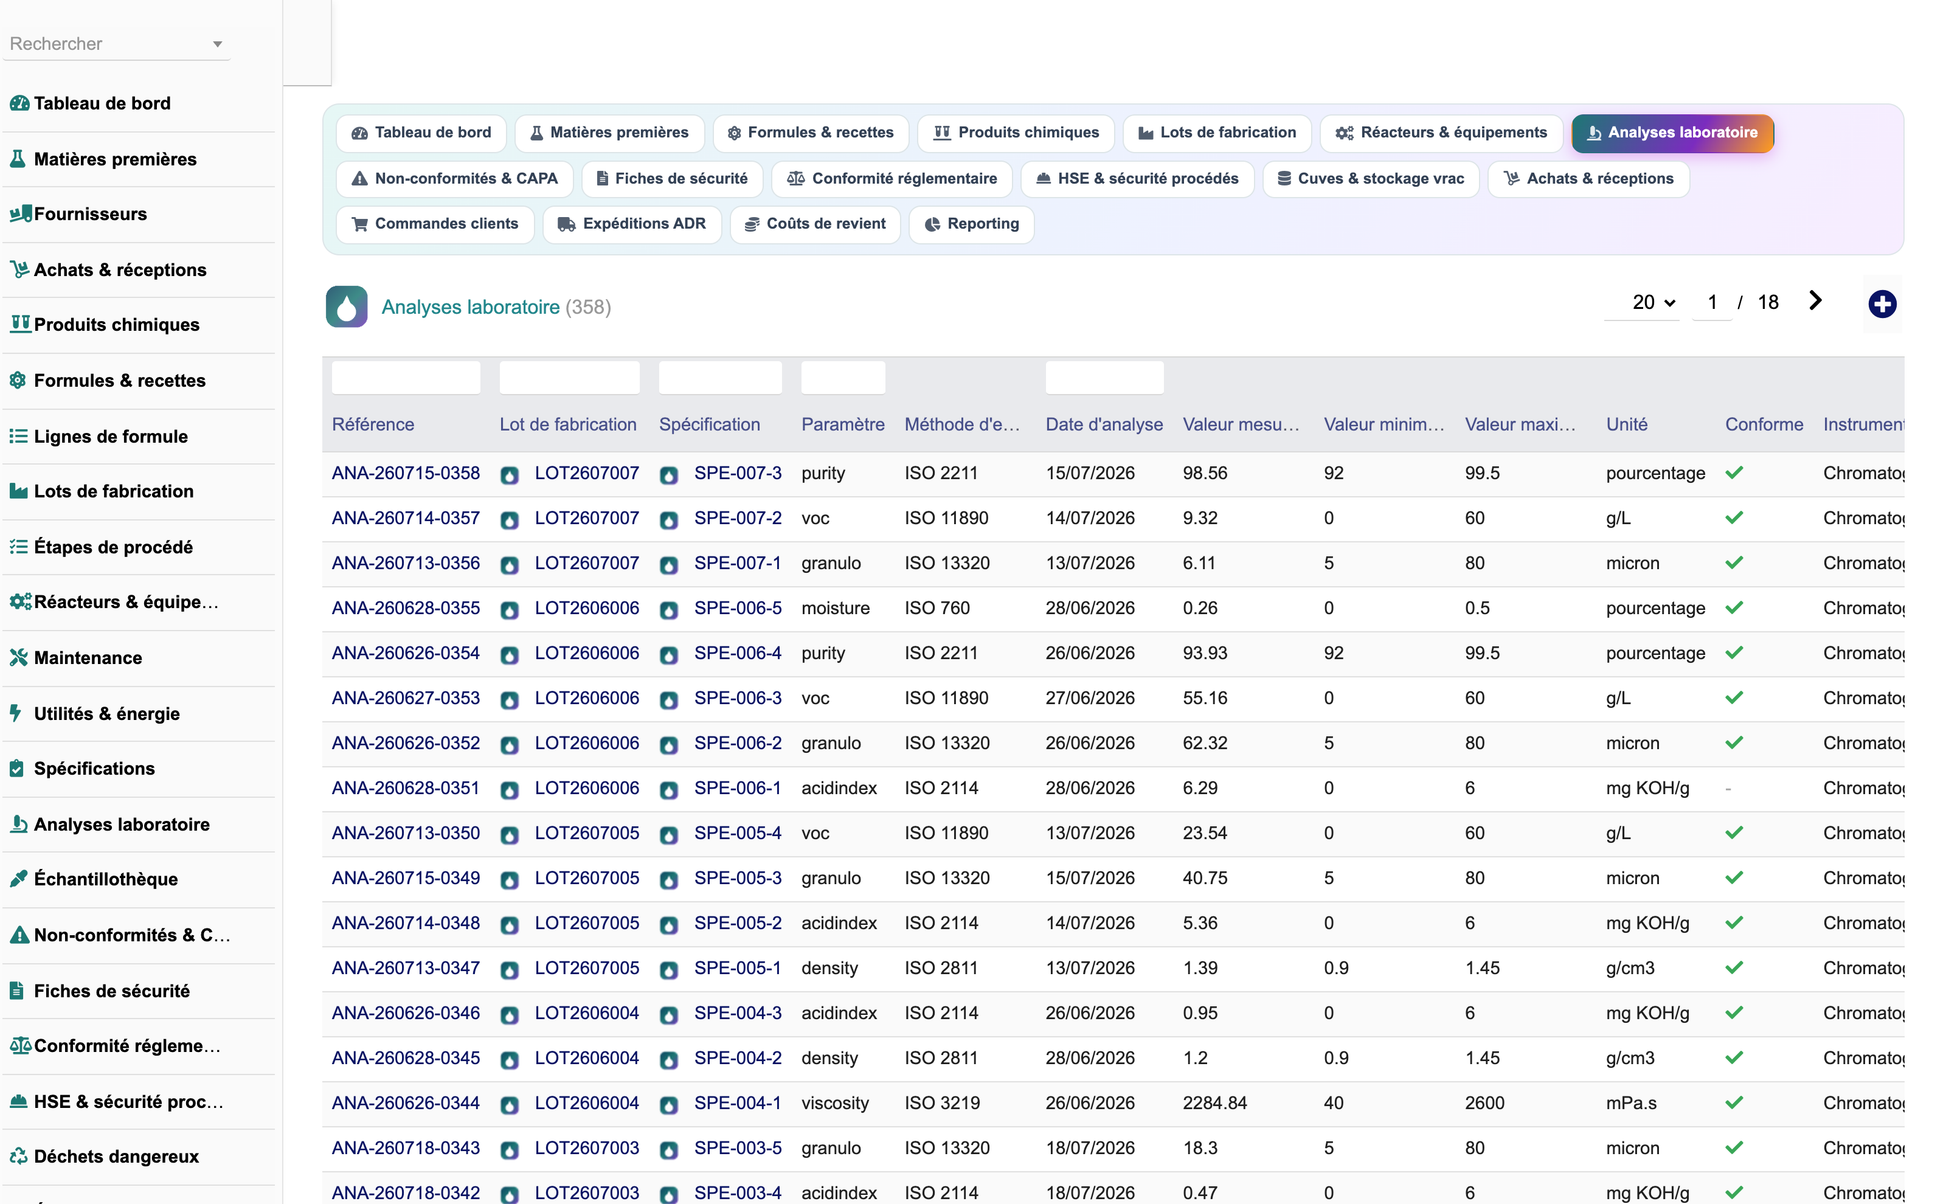Click the Déchets dangereux recycle icon
Viewport: 1946px width, 1204px height.
pos(18,1156)
